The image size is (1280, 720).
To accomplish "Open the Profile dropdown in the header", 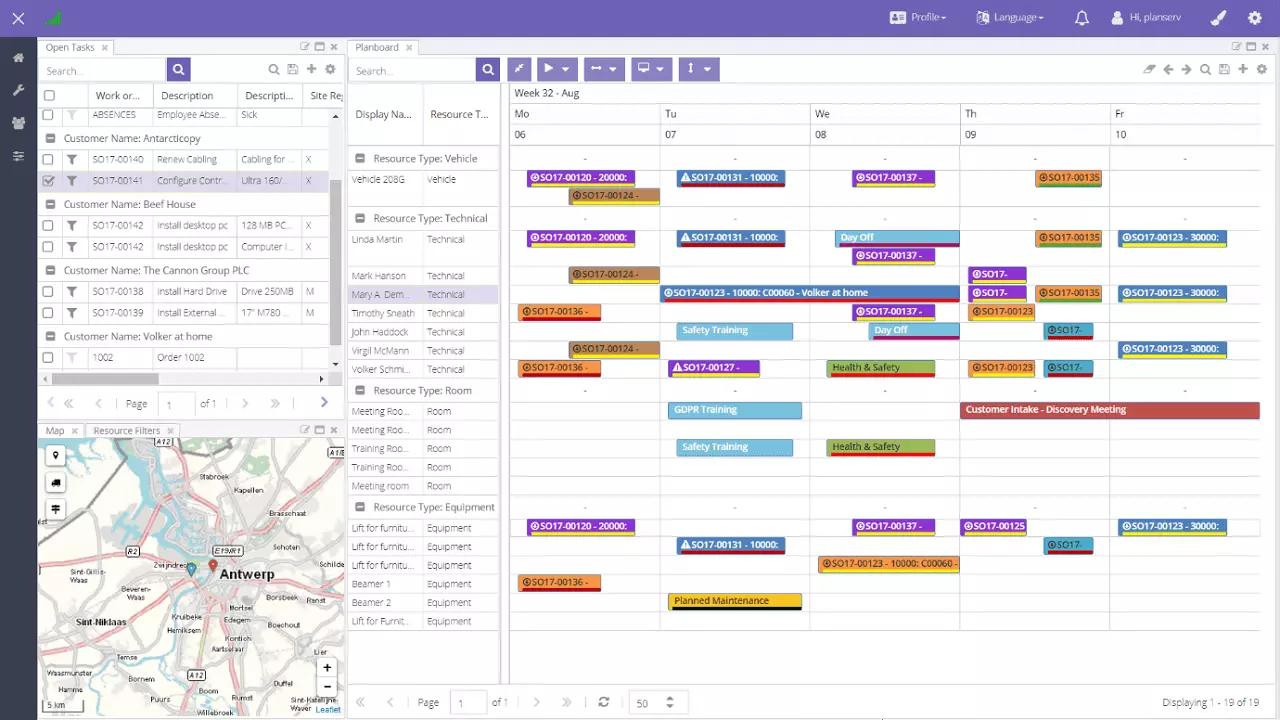I will coord(917,17).
